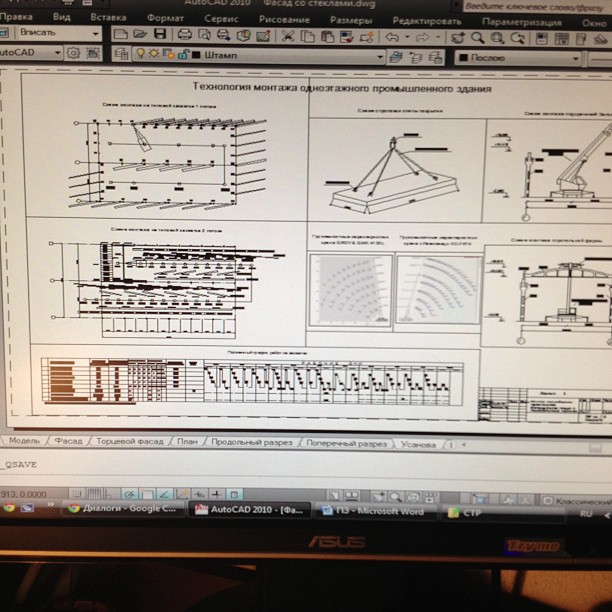The image size is (612, 612).
Task: Click the New drawing icon
Action: click(121, 34)
